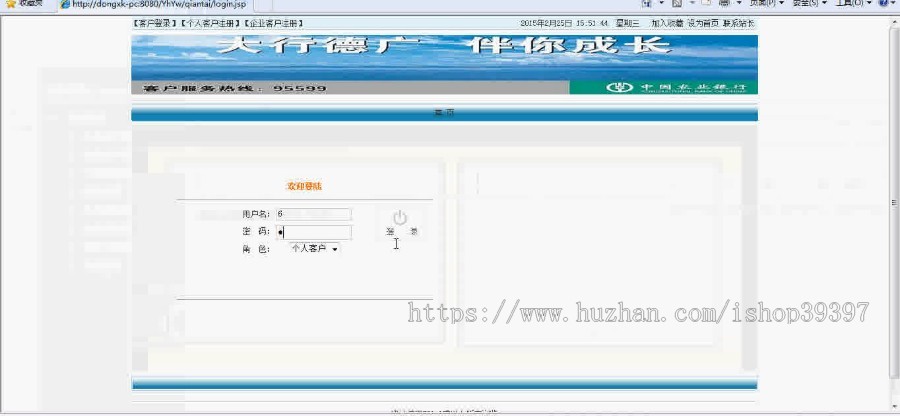Click the 加入收藏 link
900x416 pixels.
667,24
